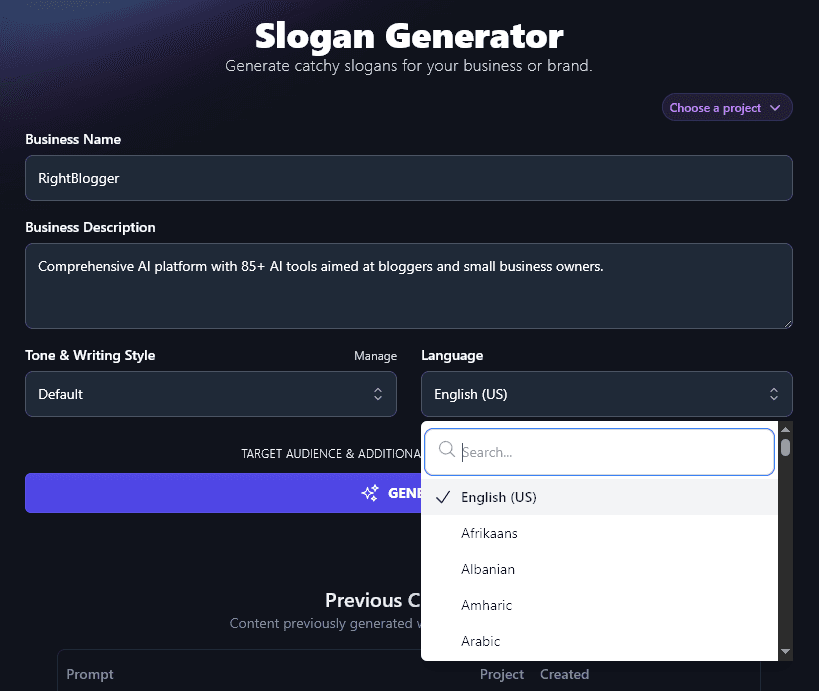Image resolution: width=819 pixels, height=691 pixels.
Task: Click the up arrow on the language list scrollbar
Action: (x=785, y=430)
